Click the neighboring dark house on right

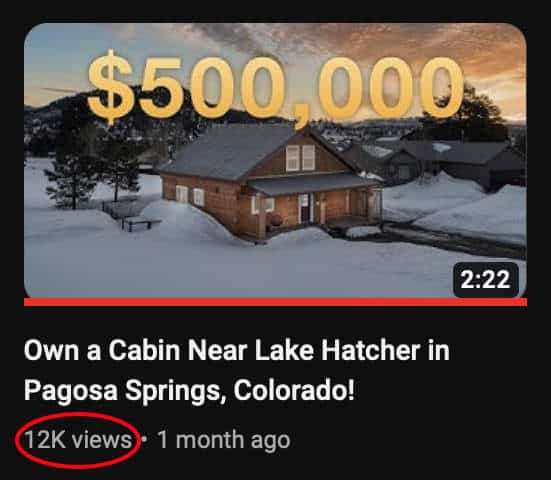[457, 163]
